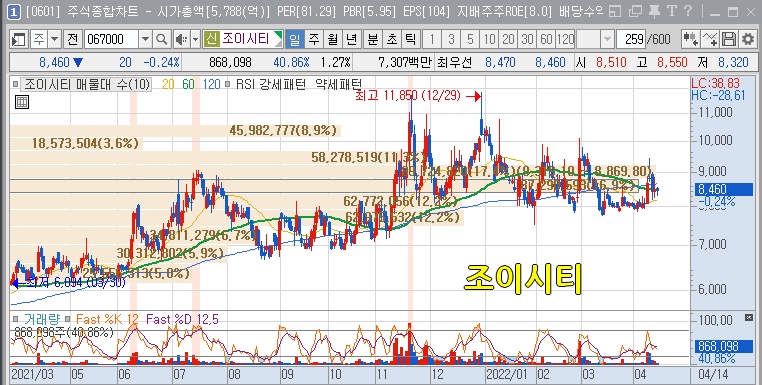Screen dimensions: 762x385
Task: Click stock code input field 067000
Action: pyautogui.click(x=112, y=39)
